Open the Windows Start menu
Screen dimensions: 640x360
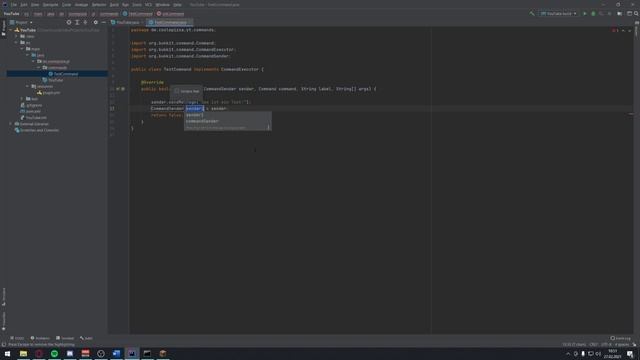[x=7, y=353]
